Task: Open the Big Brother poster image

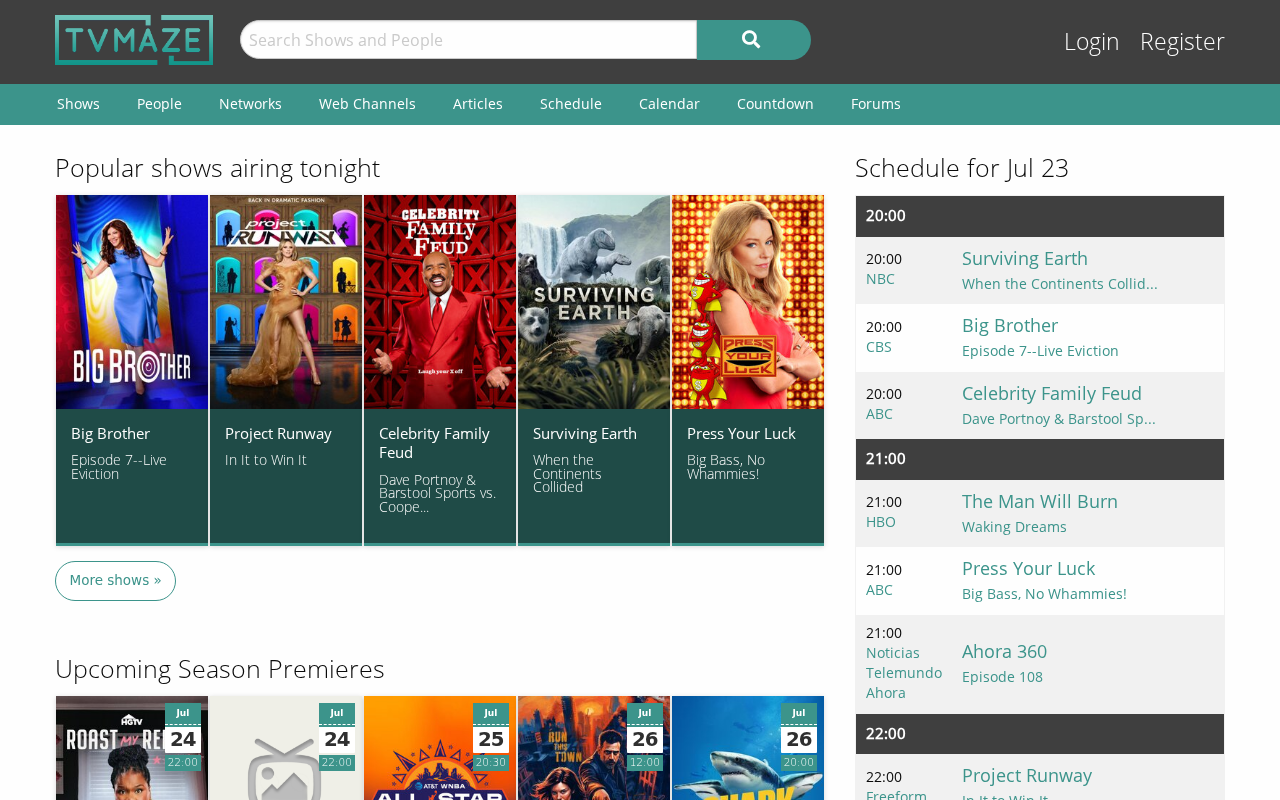Action: tap(132, 302)
